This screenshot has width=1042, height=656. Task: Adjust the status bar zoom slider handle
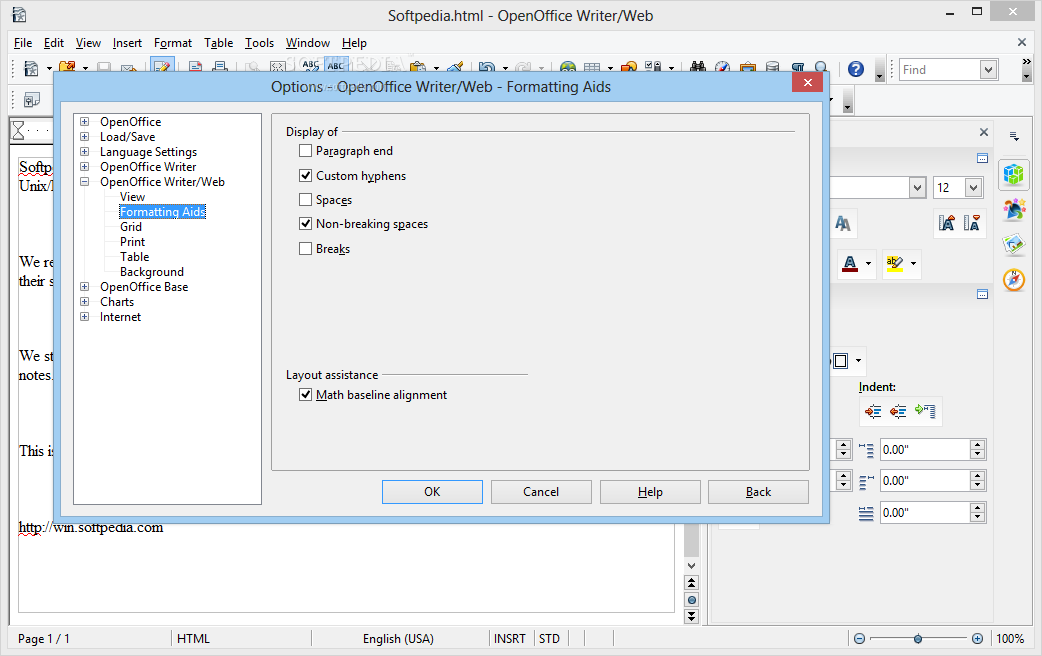pos(918,639)
